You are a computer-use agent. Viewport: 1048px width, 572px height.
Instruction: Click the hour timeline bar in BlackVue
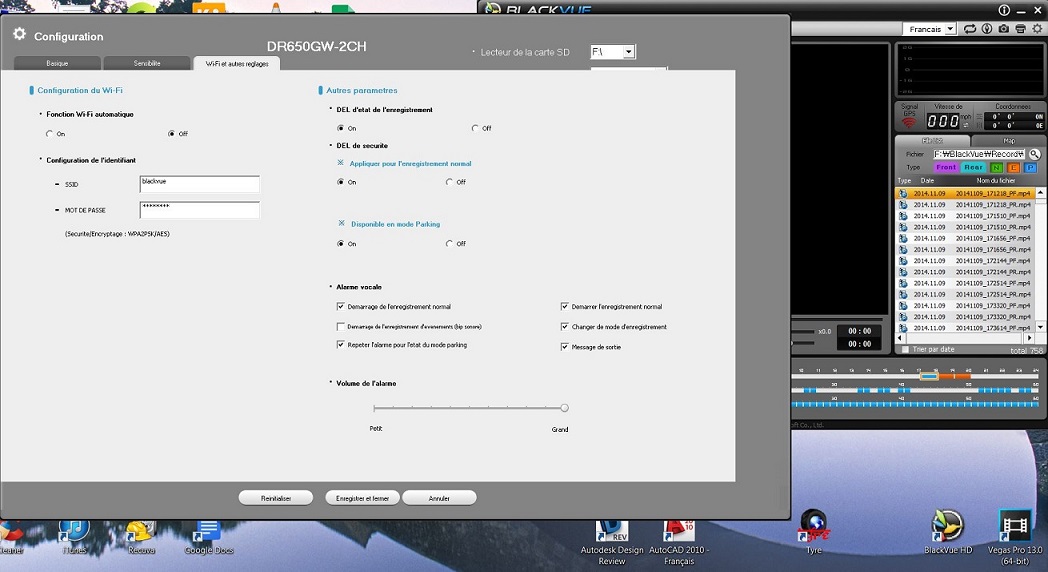[x=915, y=376]
